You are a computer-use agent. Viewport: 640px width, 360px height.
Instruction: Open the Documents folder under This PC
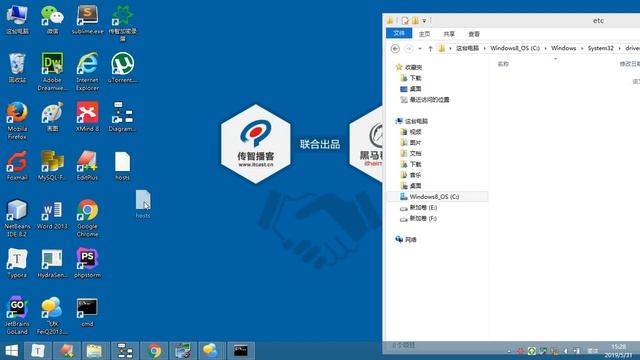(411, 153)
